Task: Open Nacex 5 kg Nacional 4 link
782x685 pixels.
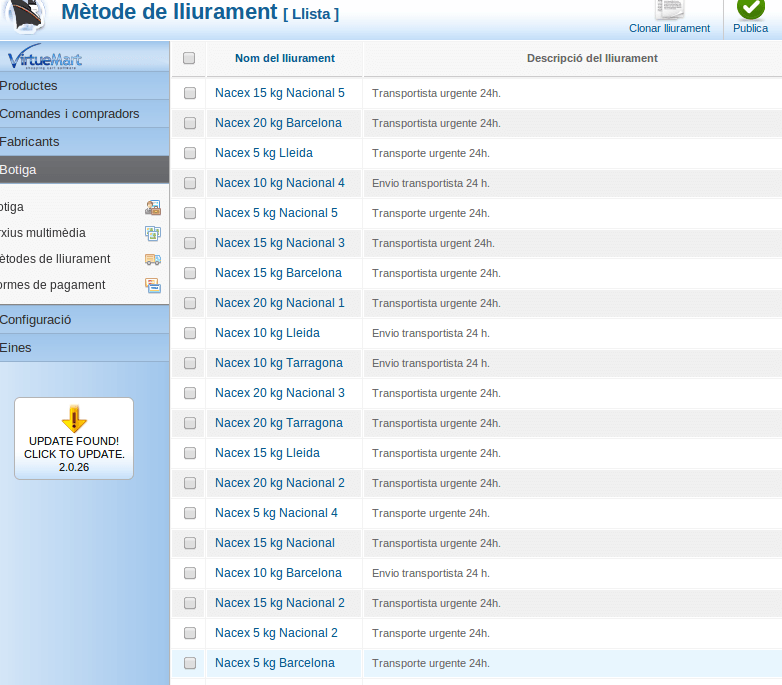Action: tap(276, 513)
